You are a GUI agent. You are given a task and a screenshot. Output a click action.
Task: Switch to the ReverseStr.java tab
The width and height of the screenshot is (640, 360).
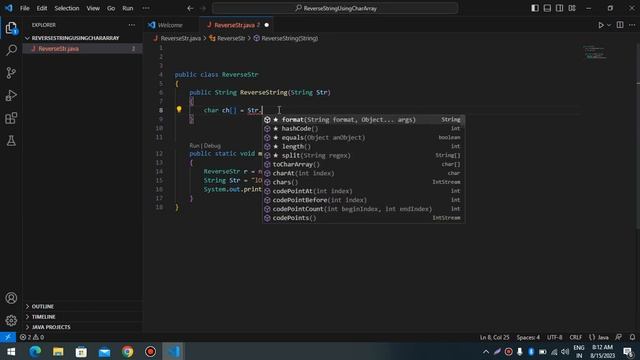pyautogui.click(x=237, y=25)
